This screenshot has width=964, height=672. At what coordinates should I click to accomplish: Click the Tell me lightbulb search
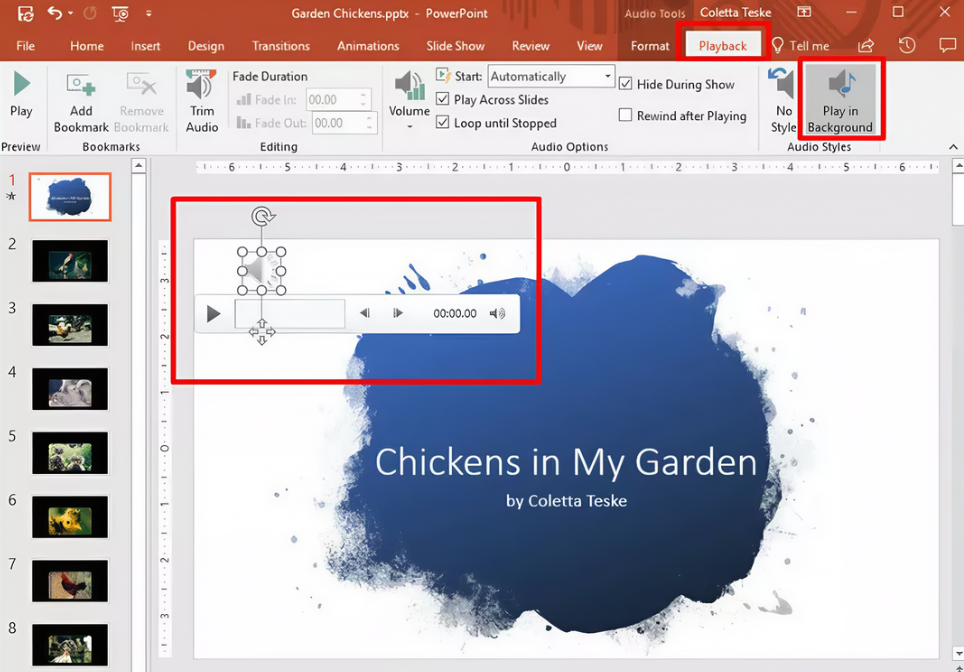point(800,46)
